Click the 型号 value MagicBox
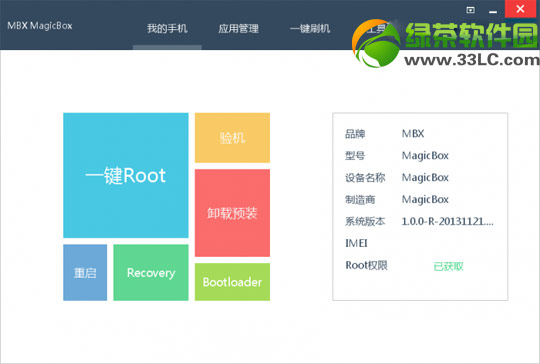This screenshot has height=364, width=540. point(425,156)
